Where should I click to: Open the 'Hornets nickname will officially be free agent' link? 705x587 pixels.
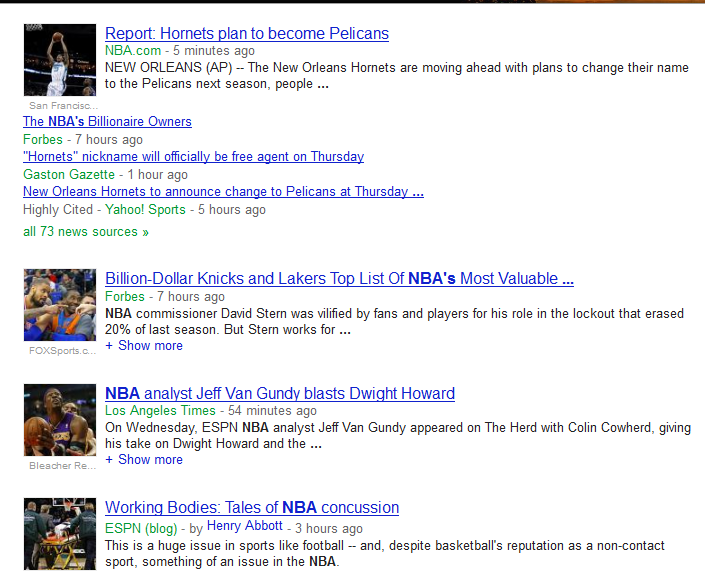[x=193, y=156]
